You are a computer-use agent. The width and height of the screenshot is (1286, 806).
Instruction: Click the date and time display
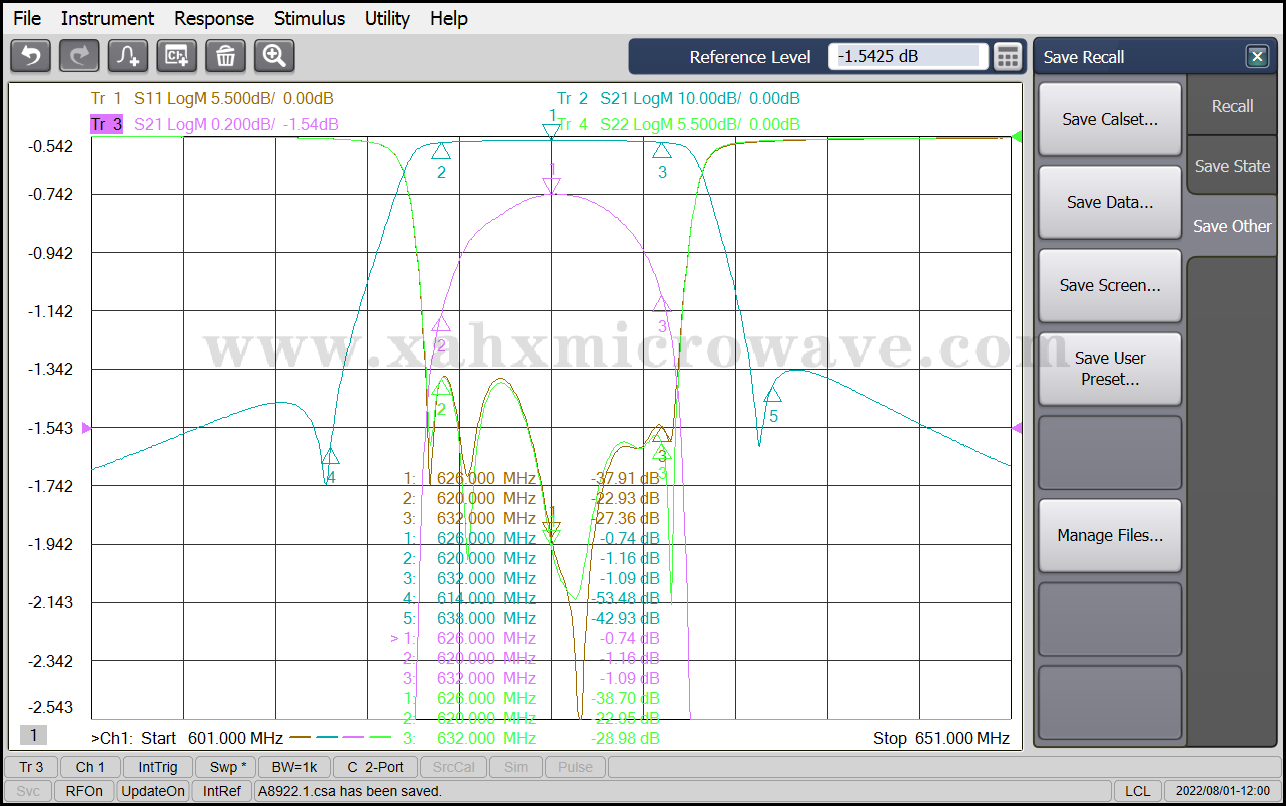pos(1221,791)
